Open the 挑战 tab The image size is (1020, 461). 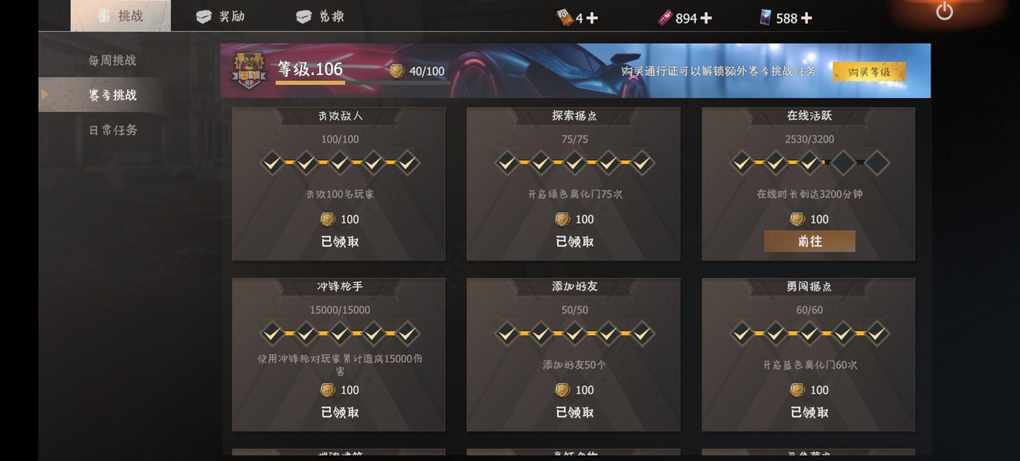121,16
